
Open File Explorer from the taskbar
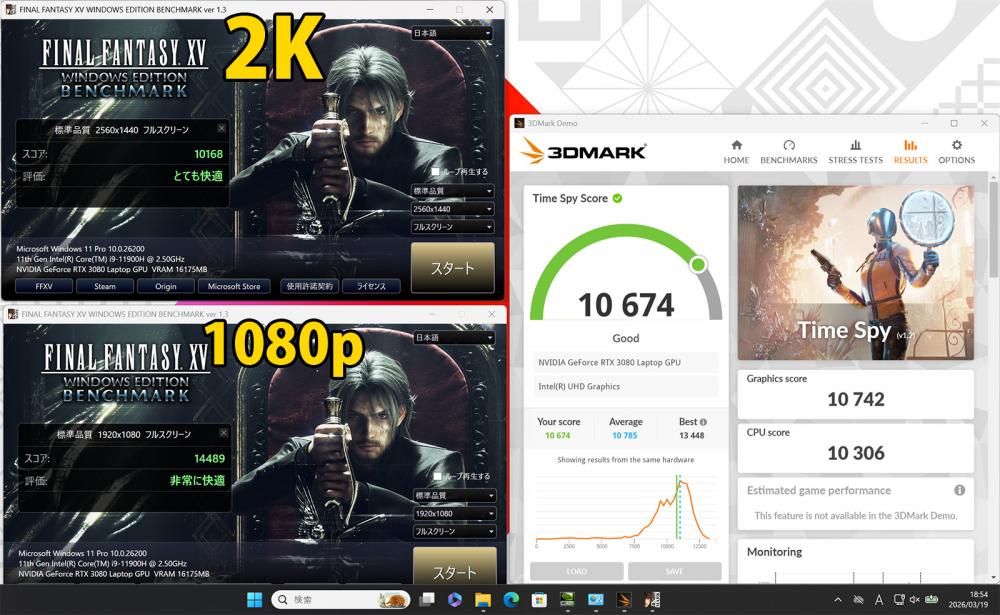coord(483,600)
